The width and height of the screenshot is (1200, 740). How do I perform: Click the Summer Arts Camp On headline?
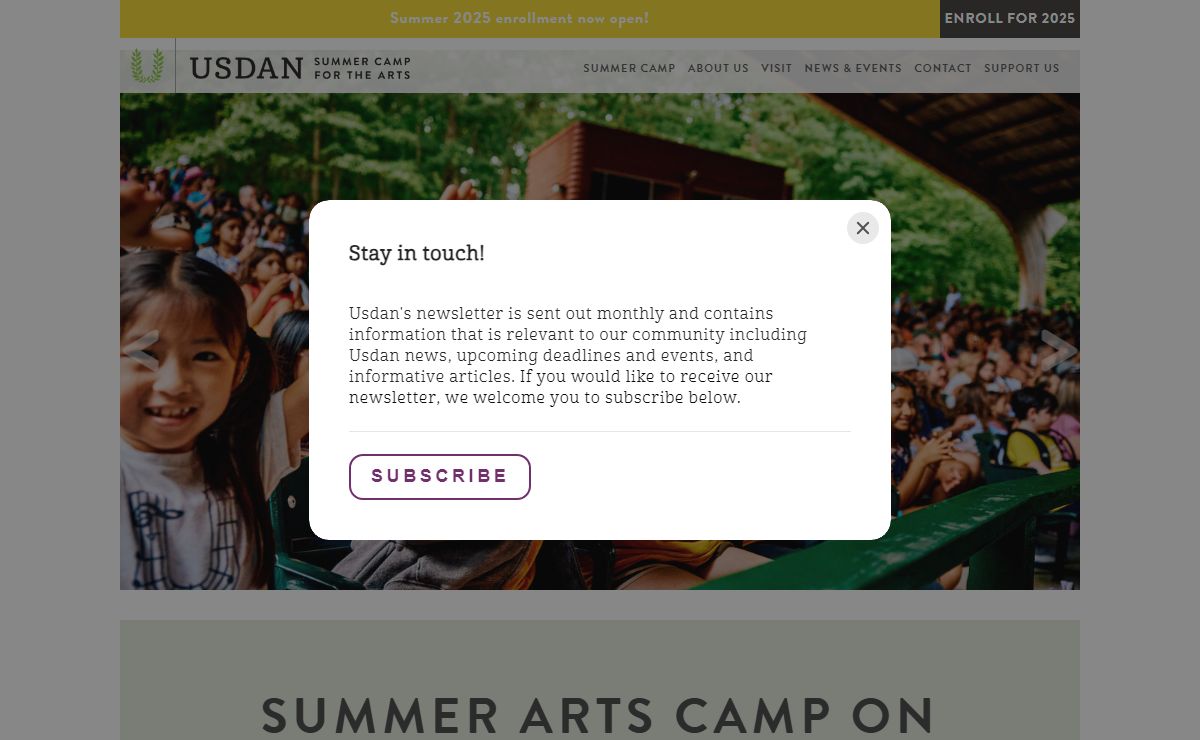coord(598,714)
